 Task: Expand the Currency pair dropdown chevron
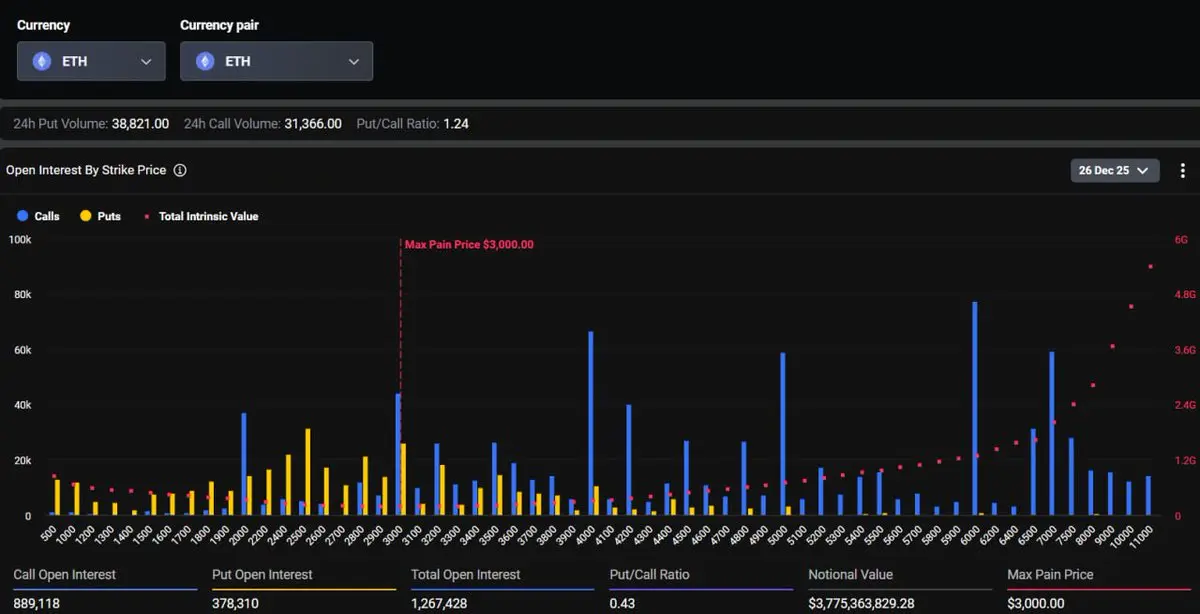(x=353, y=61)
